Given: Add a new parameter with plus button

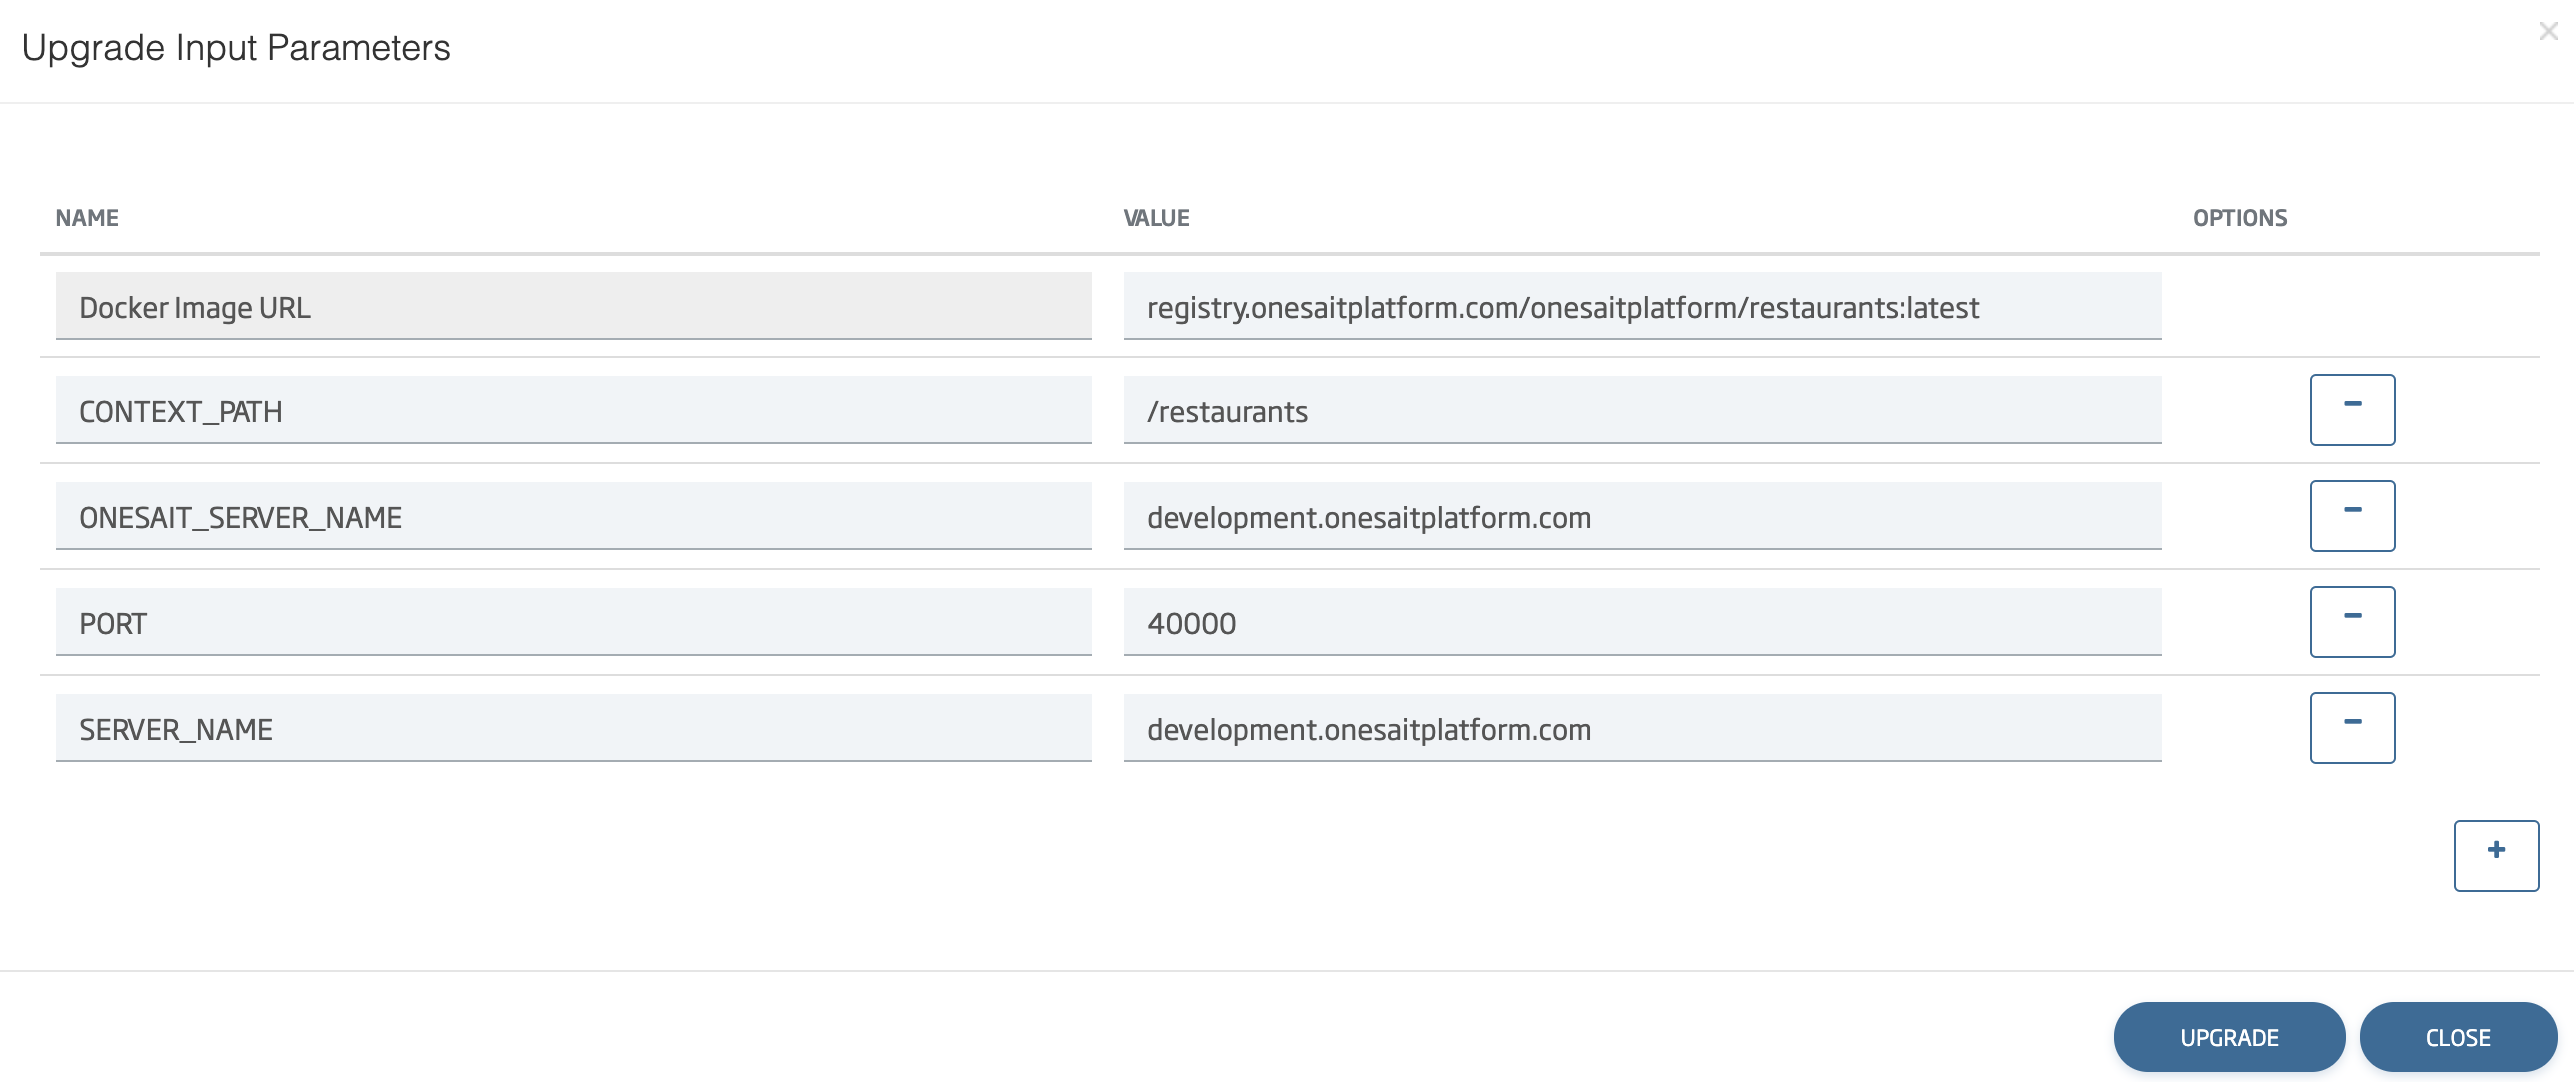Looking at the screenshot, I should click(x=2495, y=855).
